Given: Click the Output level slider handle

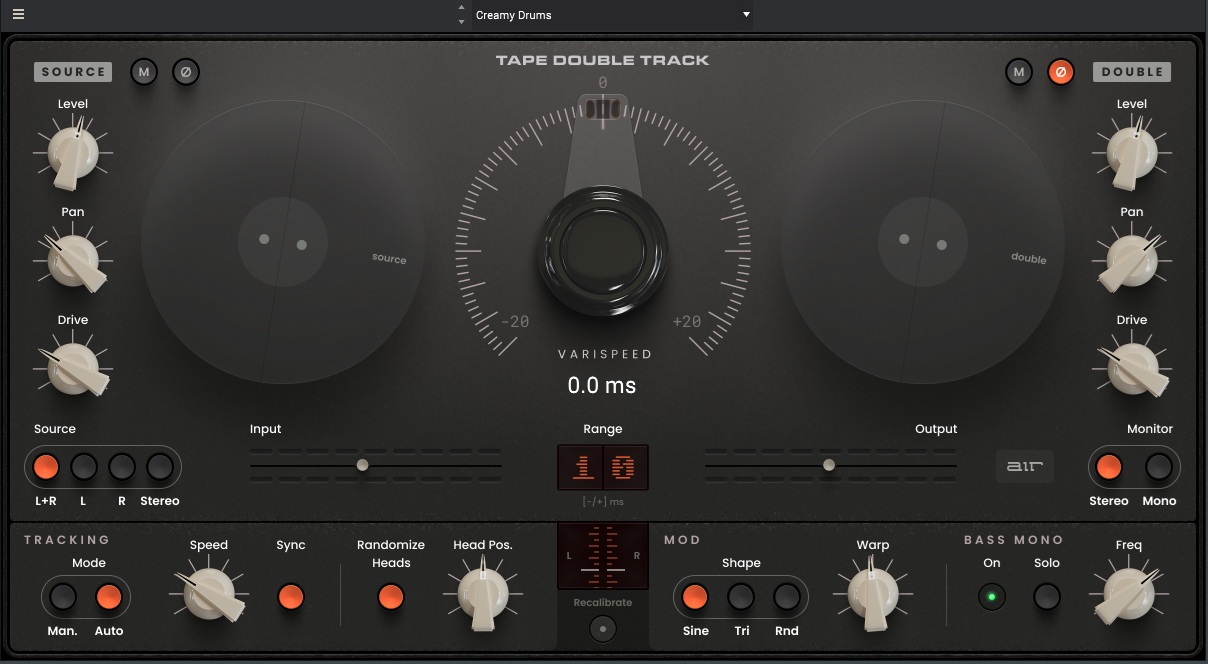Looking at the screenshot, I should tap(828, 464).
